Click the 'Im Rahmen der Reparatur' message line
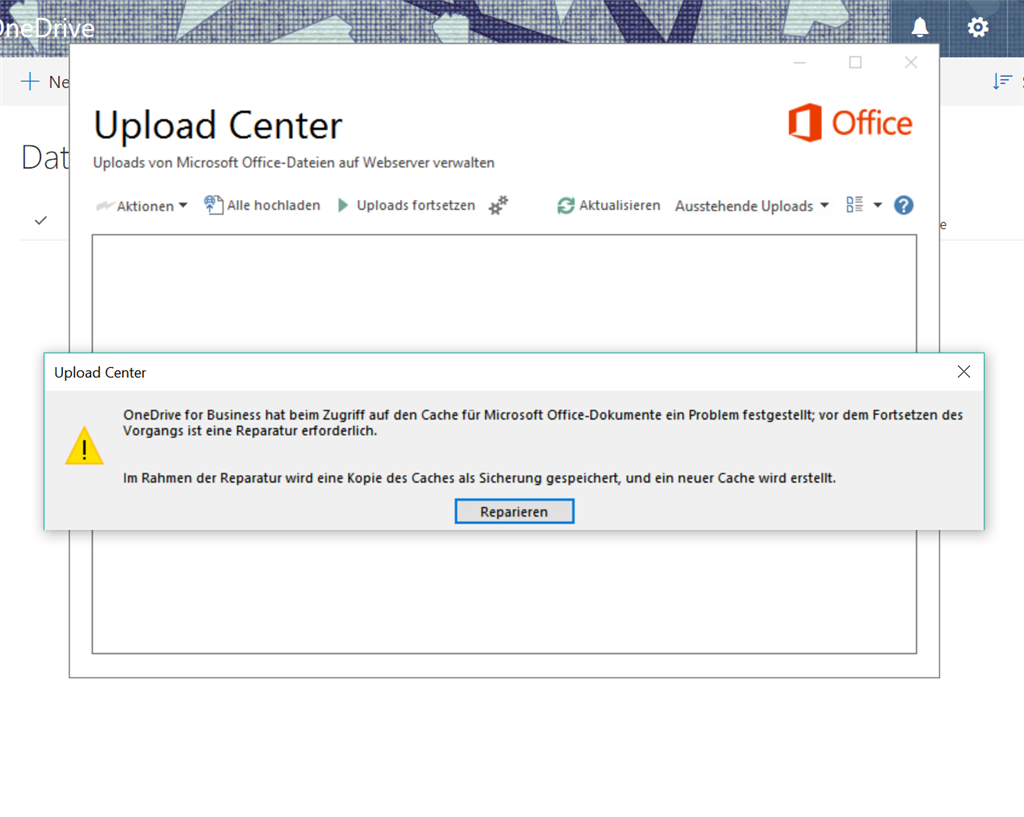This screenshot has width=1024, height=817. coord(479,478)
